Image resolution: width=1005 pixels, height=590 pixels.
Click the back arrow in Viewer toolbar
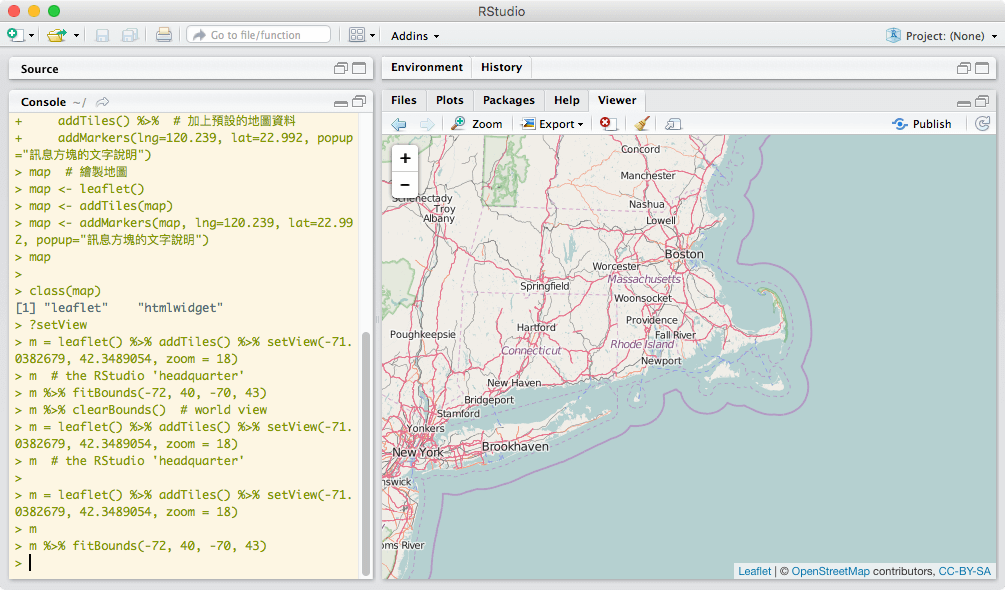[398, 124]
